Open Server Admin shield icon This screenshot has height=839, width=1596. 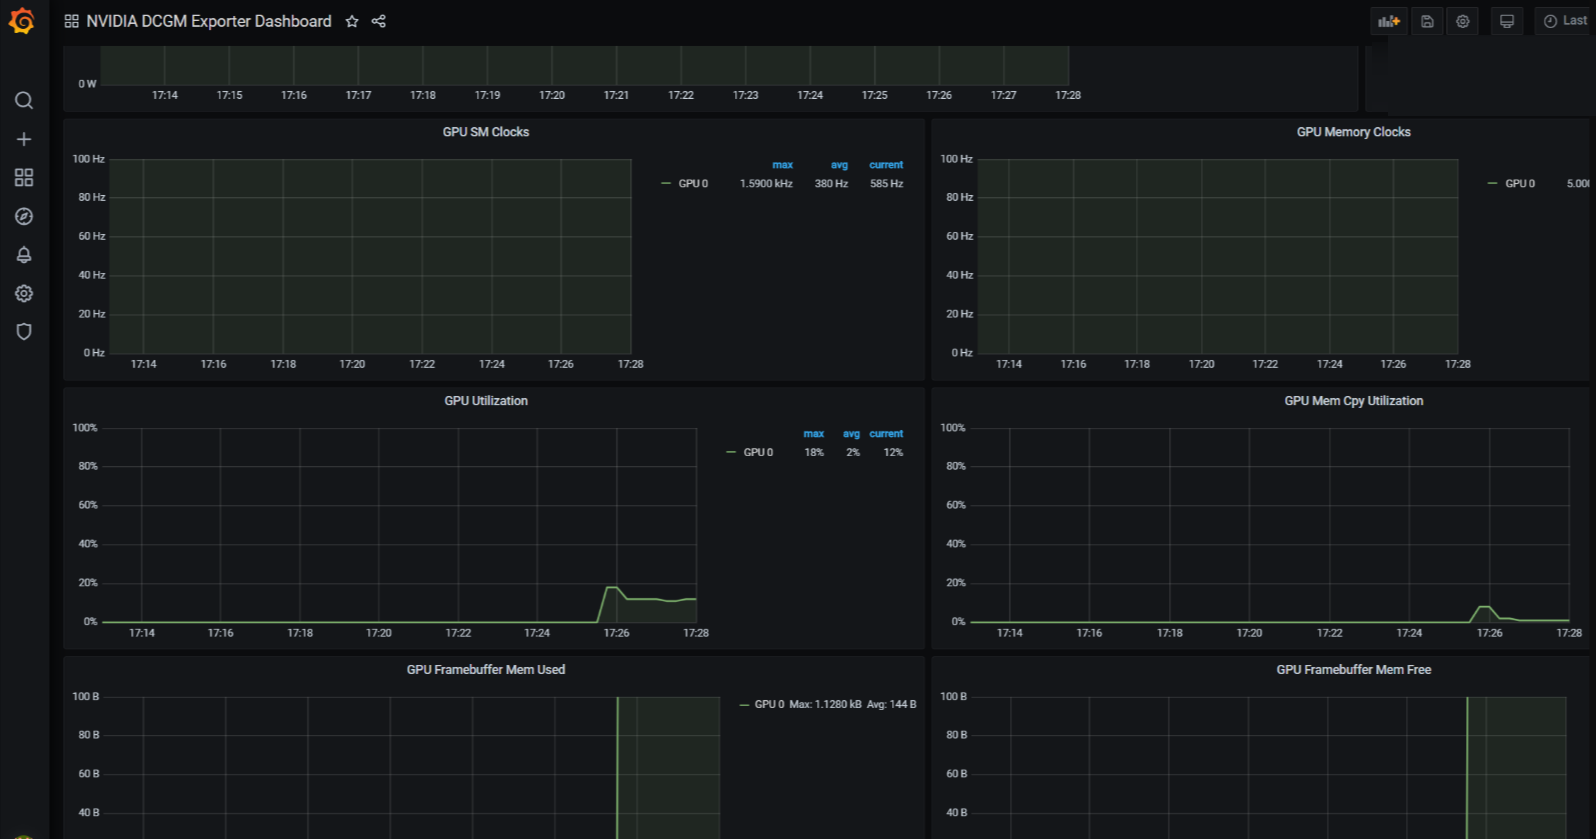click(x=24, y=331)
